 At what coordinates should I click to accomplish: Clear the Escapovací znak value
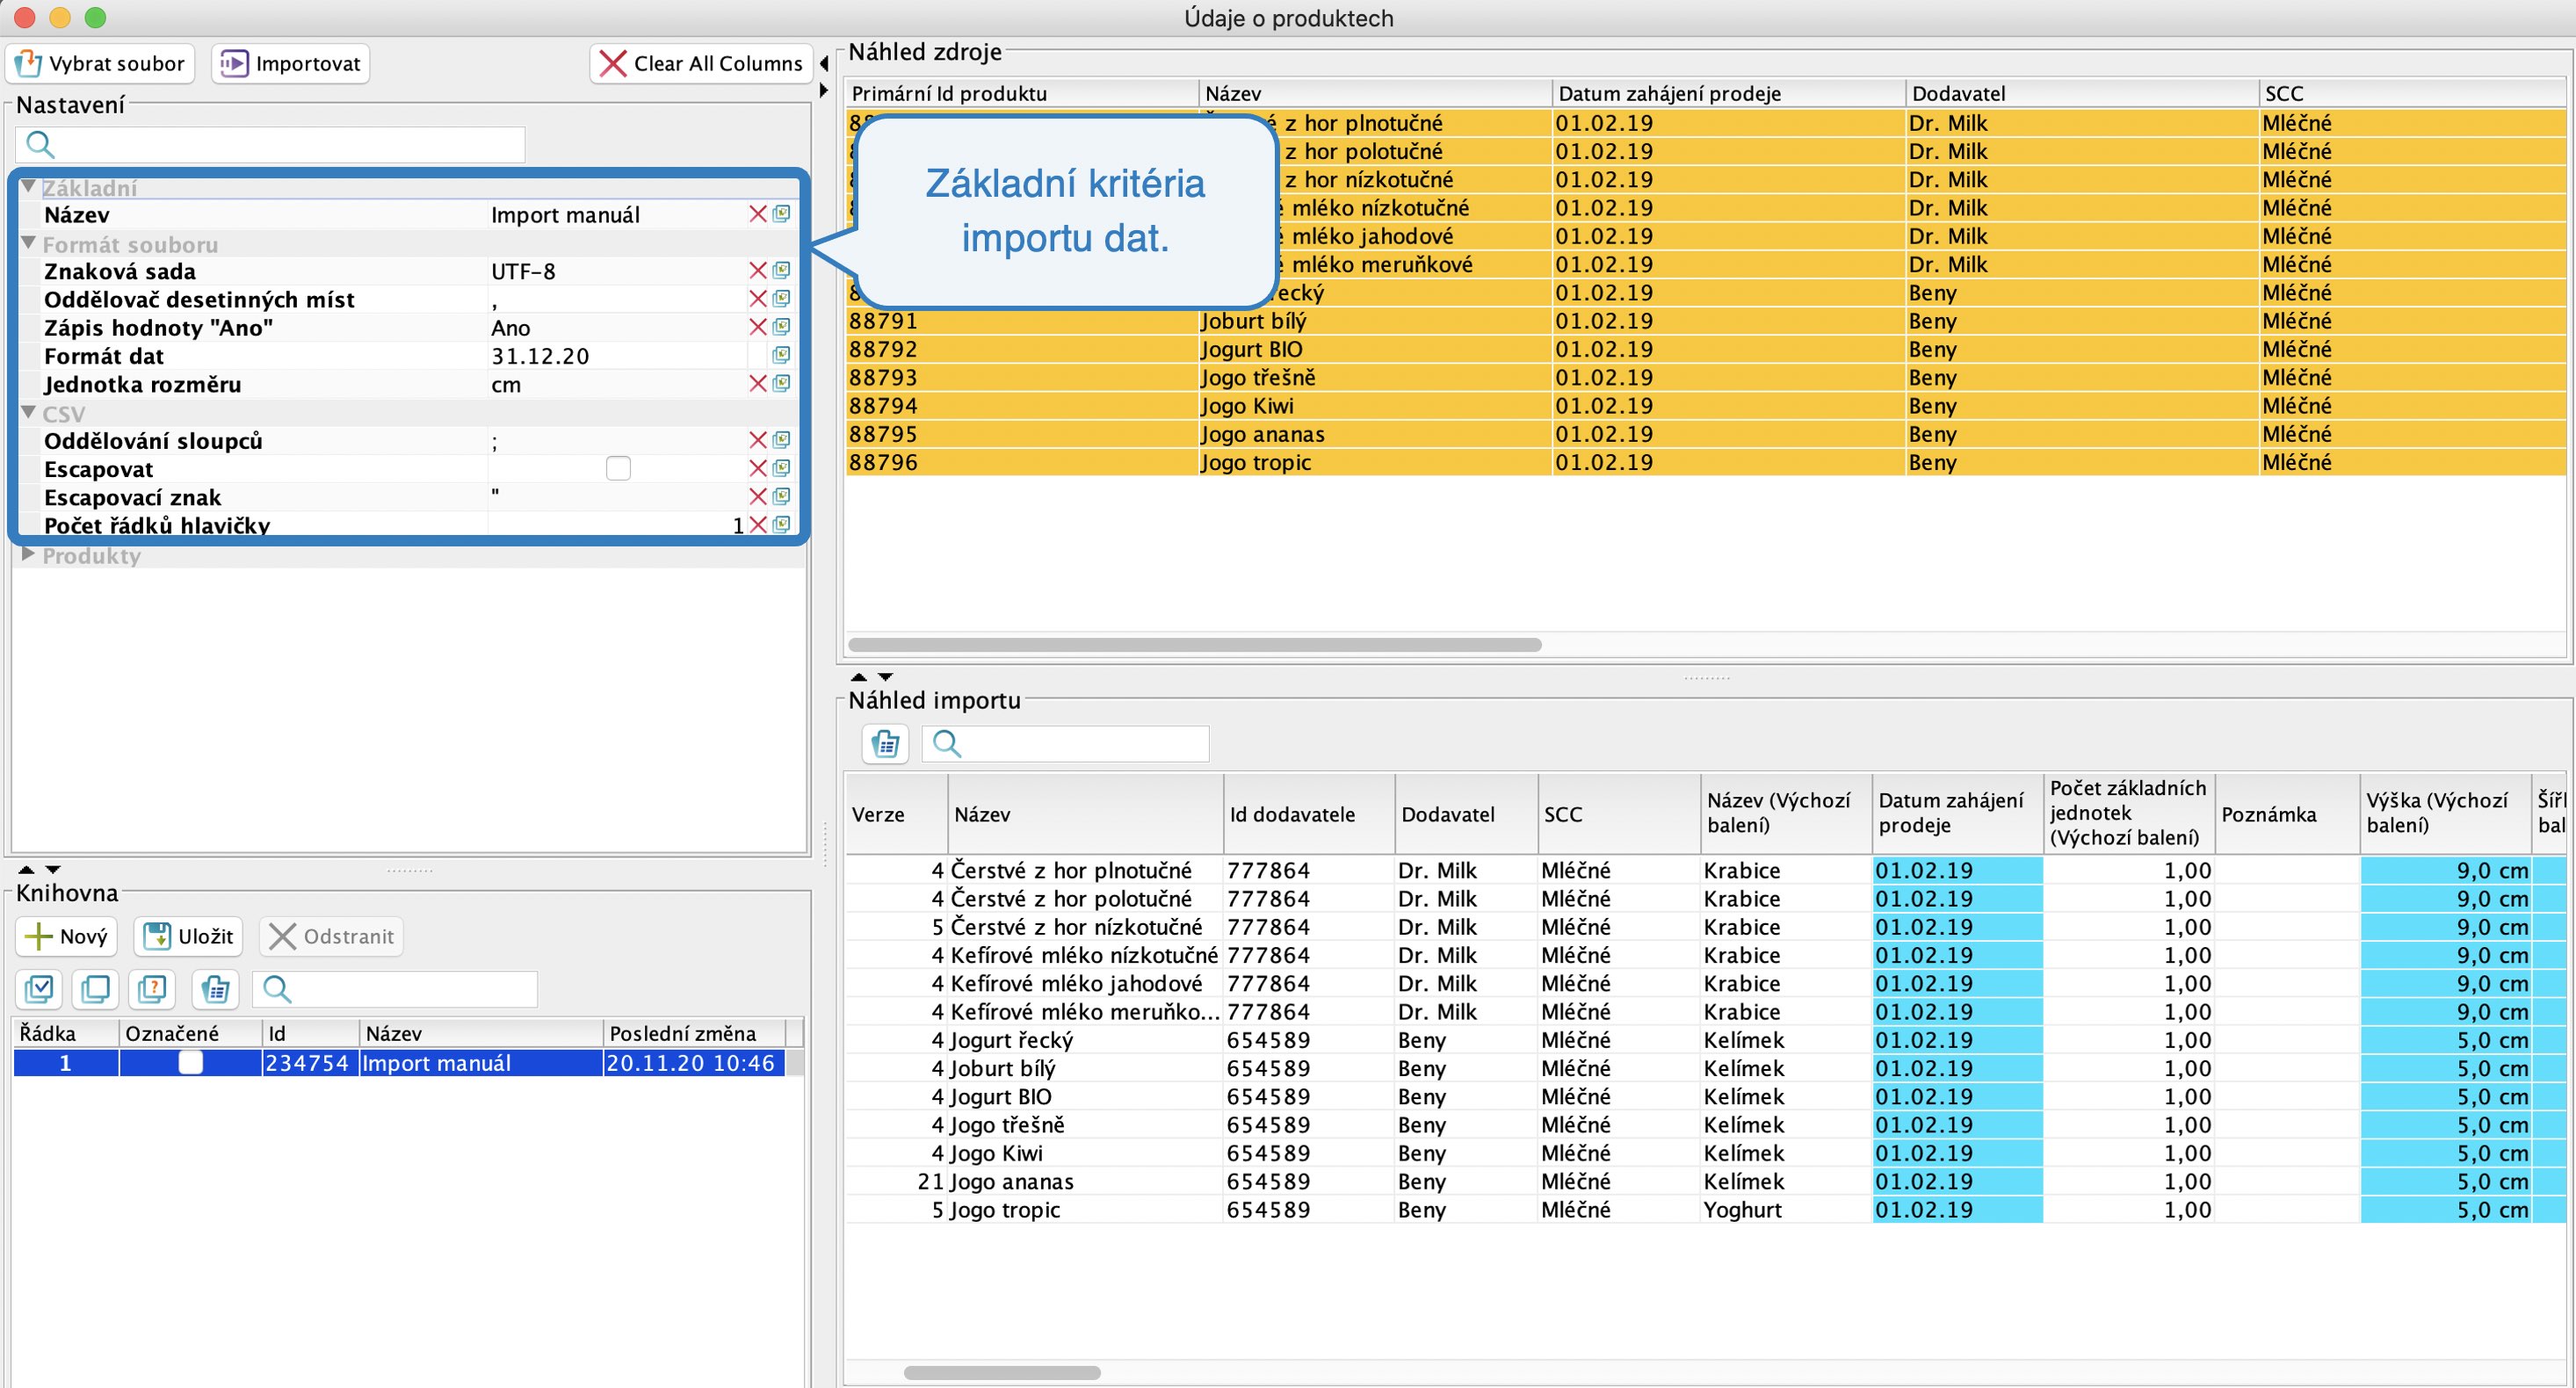pos(758,497)
